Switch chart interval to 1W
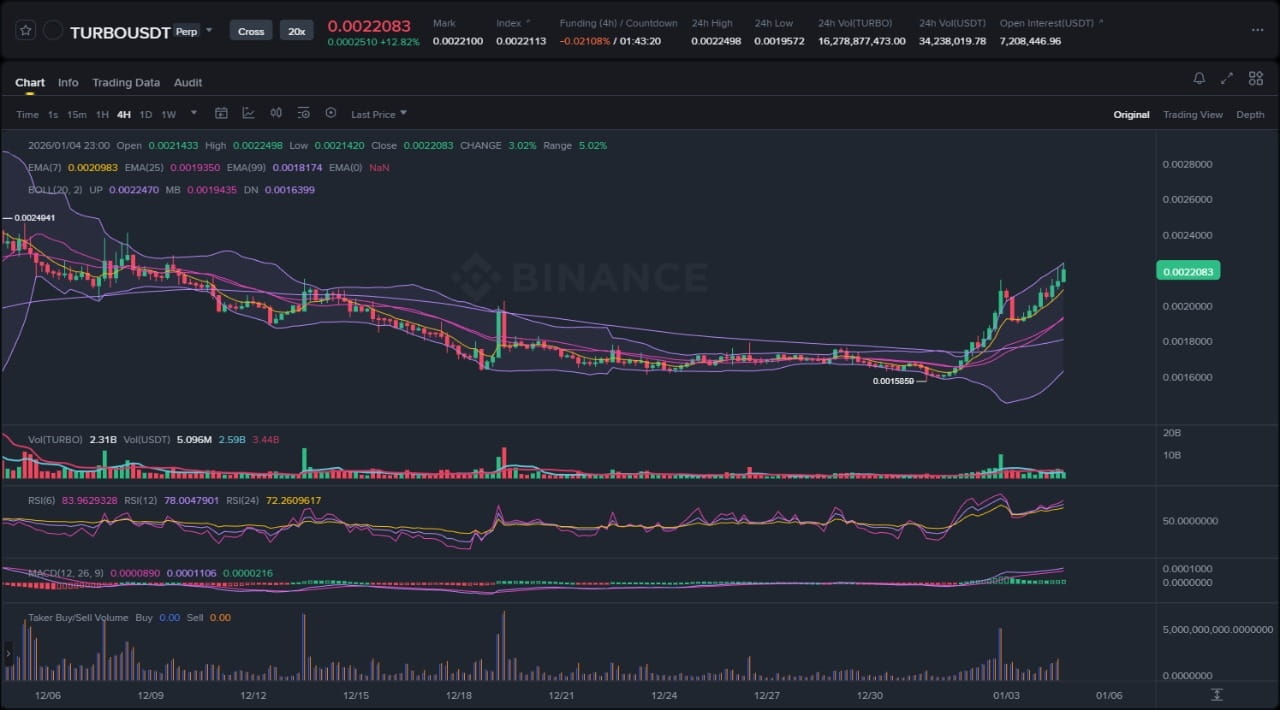The width and height of the screenshot is (1280, 710). 169,115
